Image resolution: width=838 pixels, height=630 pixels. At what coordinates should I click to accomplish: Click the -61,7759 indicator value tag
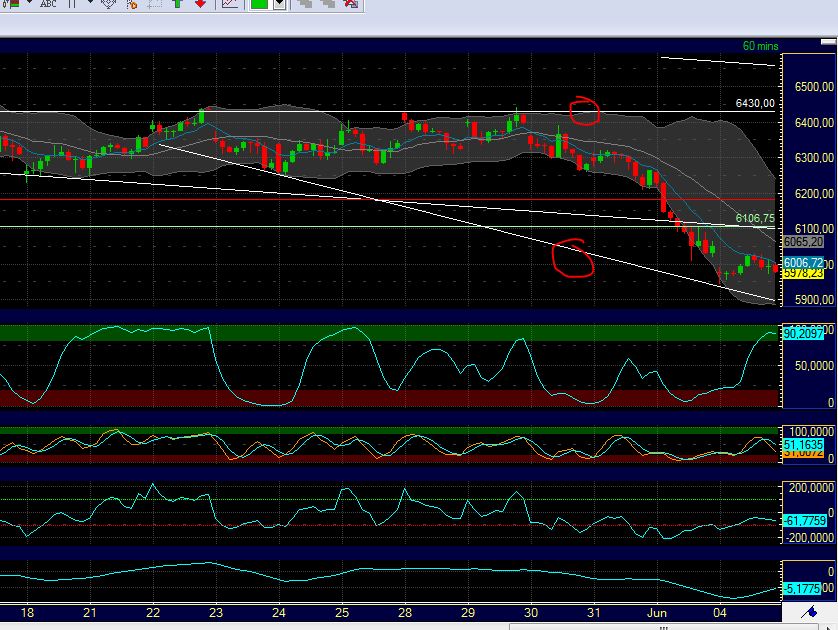tap(805, 520)
